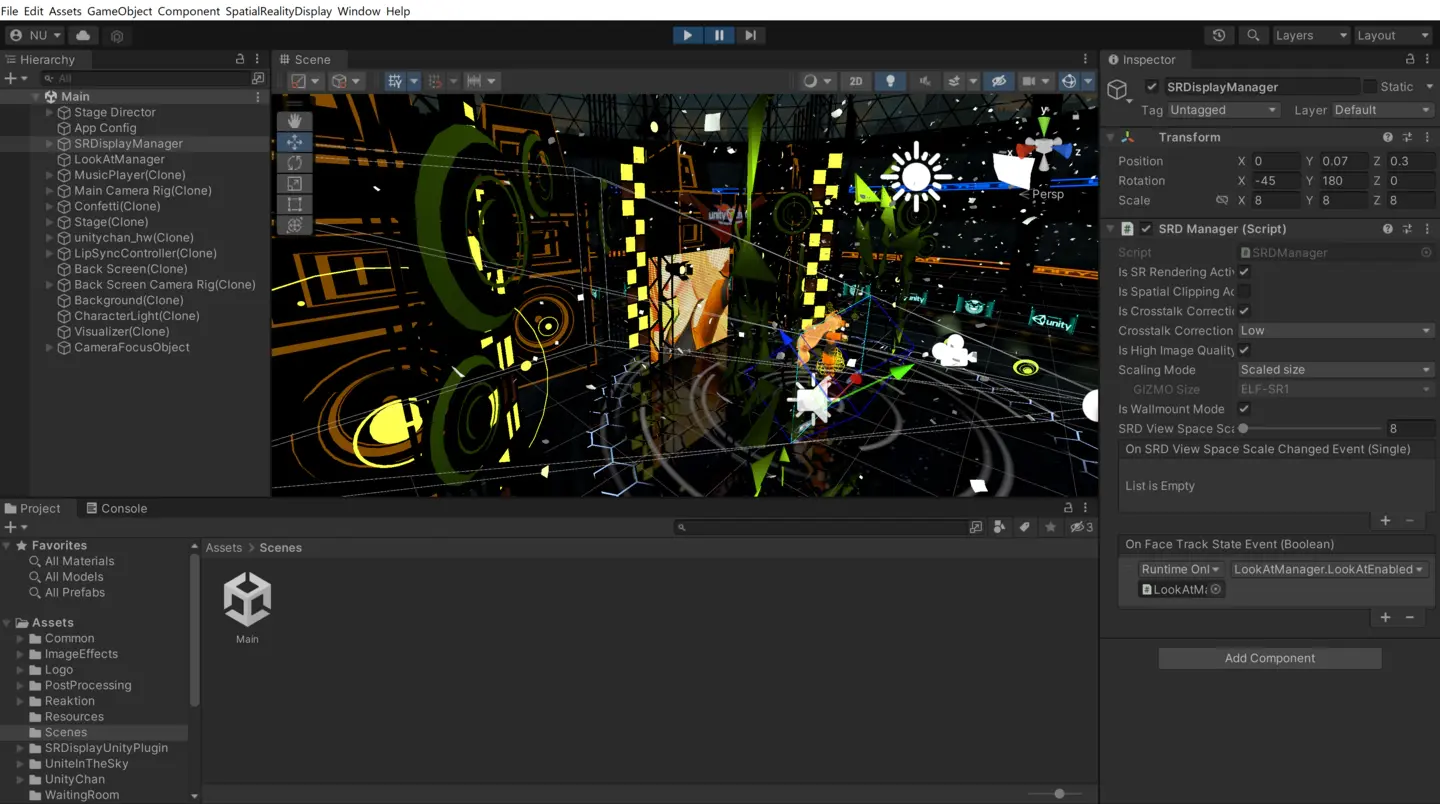Viewport: 1440px width, 804px height.
Task: Expand the Stage Director tree item
Action: (49, 113)
